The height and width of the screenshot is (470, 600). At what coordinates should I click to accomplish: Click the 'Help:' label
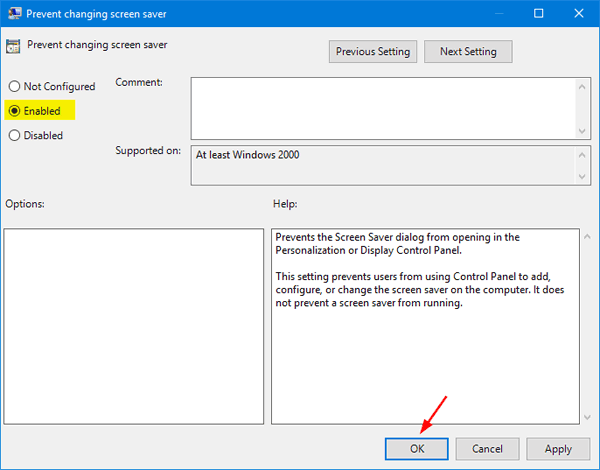click(x=285, y=204)
